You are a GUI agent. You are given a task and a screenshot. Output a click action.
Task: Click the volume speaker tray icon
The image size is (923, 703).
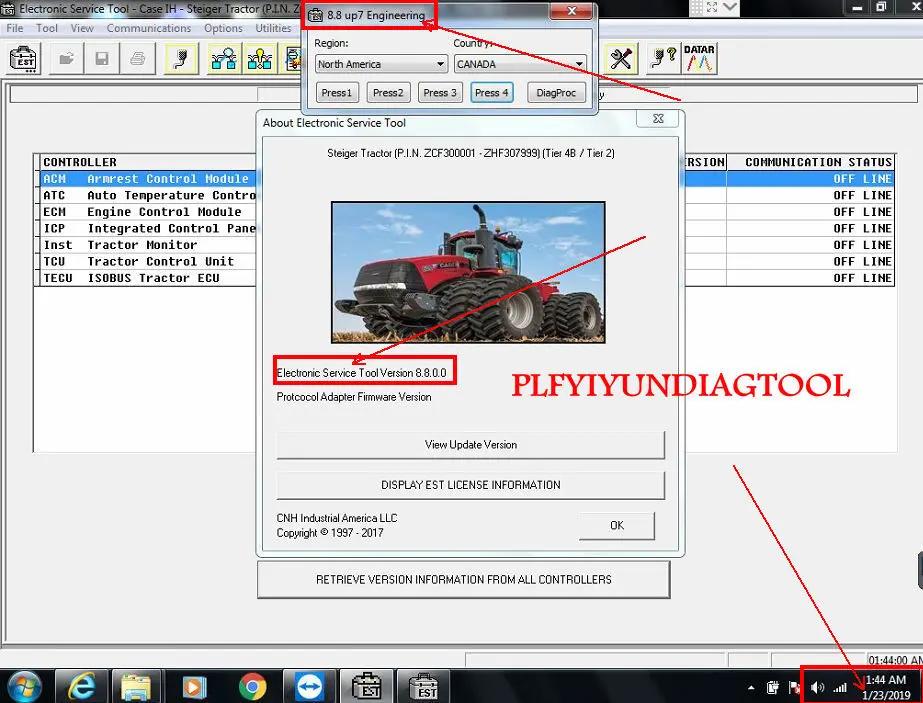pyautogui.click(x=817, y=687)
